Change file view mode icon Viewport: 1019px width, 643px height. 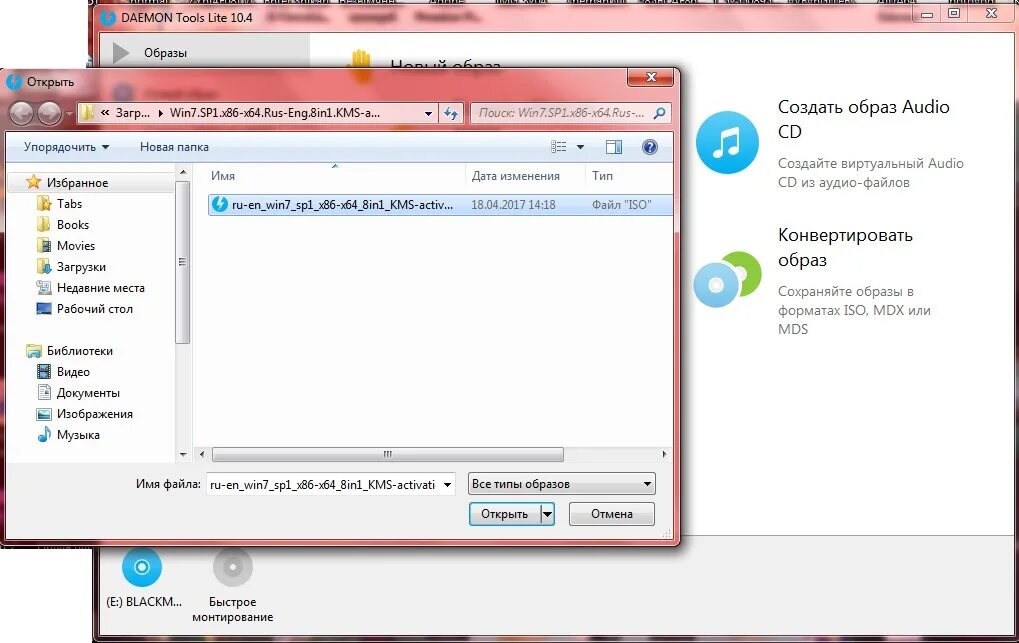pyautogui.click(x=558, y=147)
